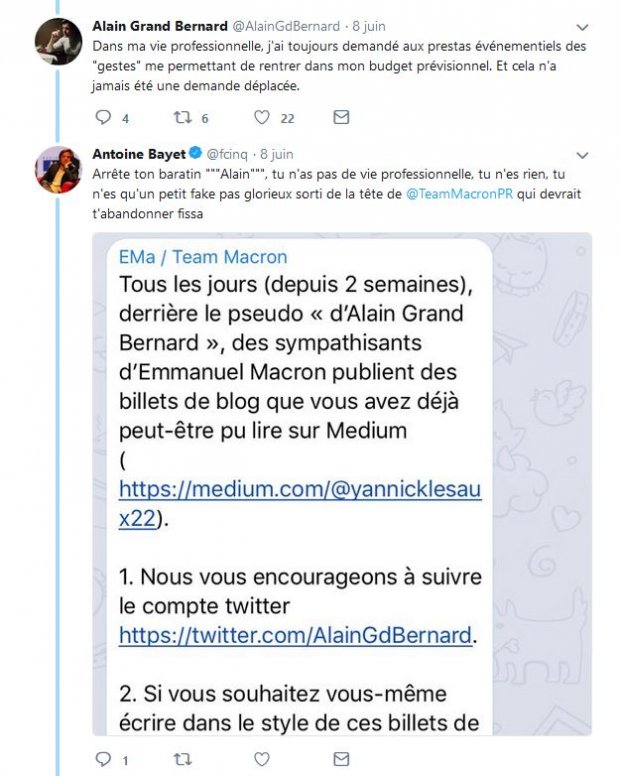Open Antoine Bayet's avatar
The height and width of the screenshot is (776, 620).
[x=58, y=169]
